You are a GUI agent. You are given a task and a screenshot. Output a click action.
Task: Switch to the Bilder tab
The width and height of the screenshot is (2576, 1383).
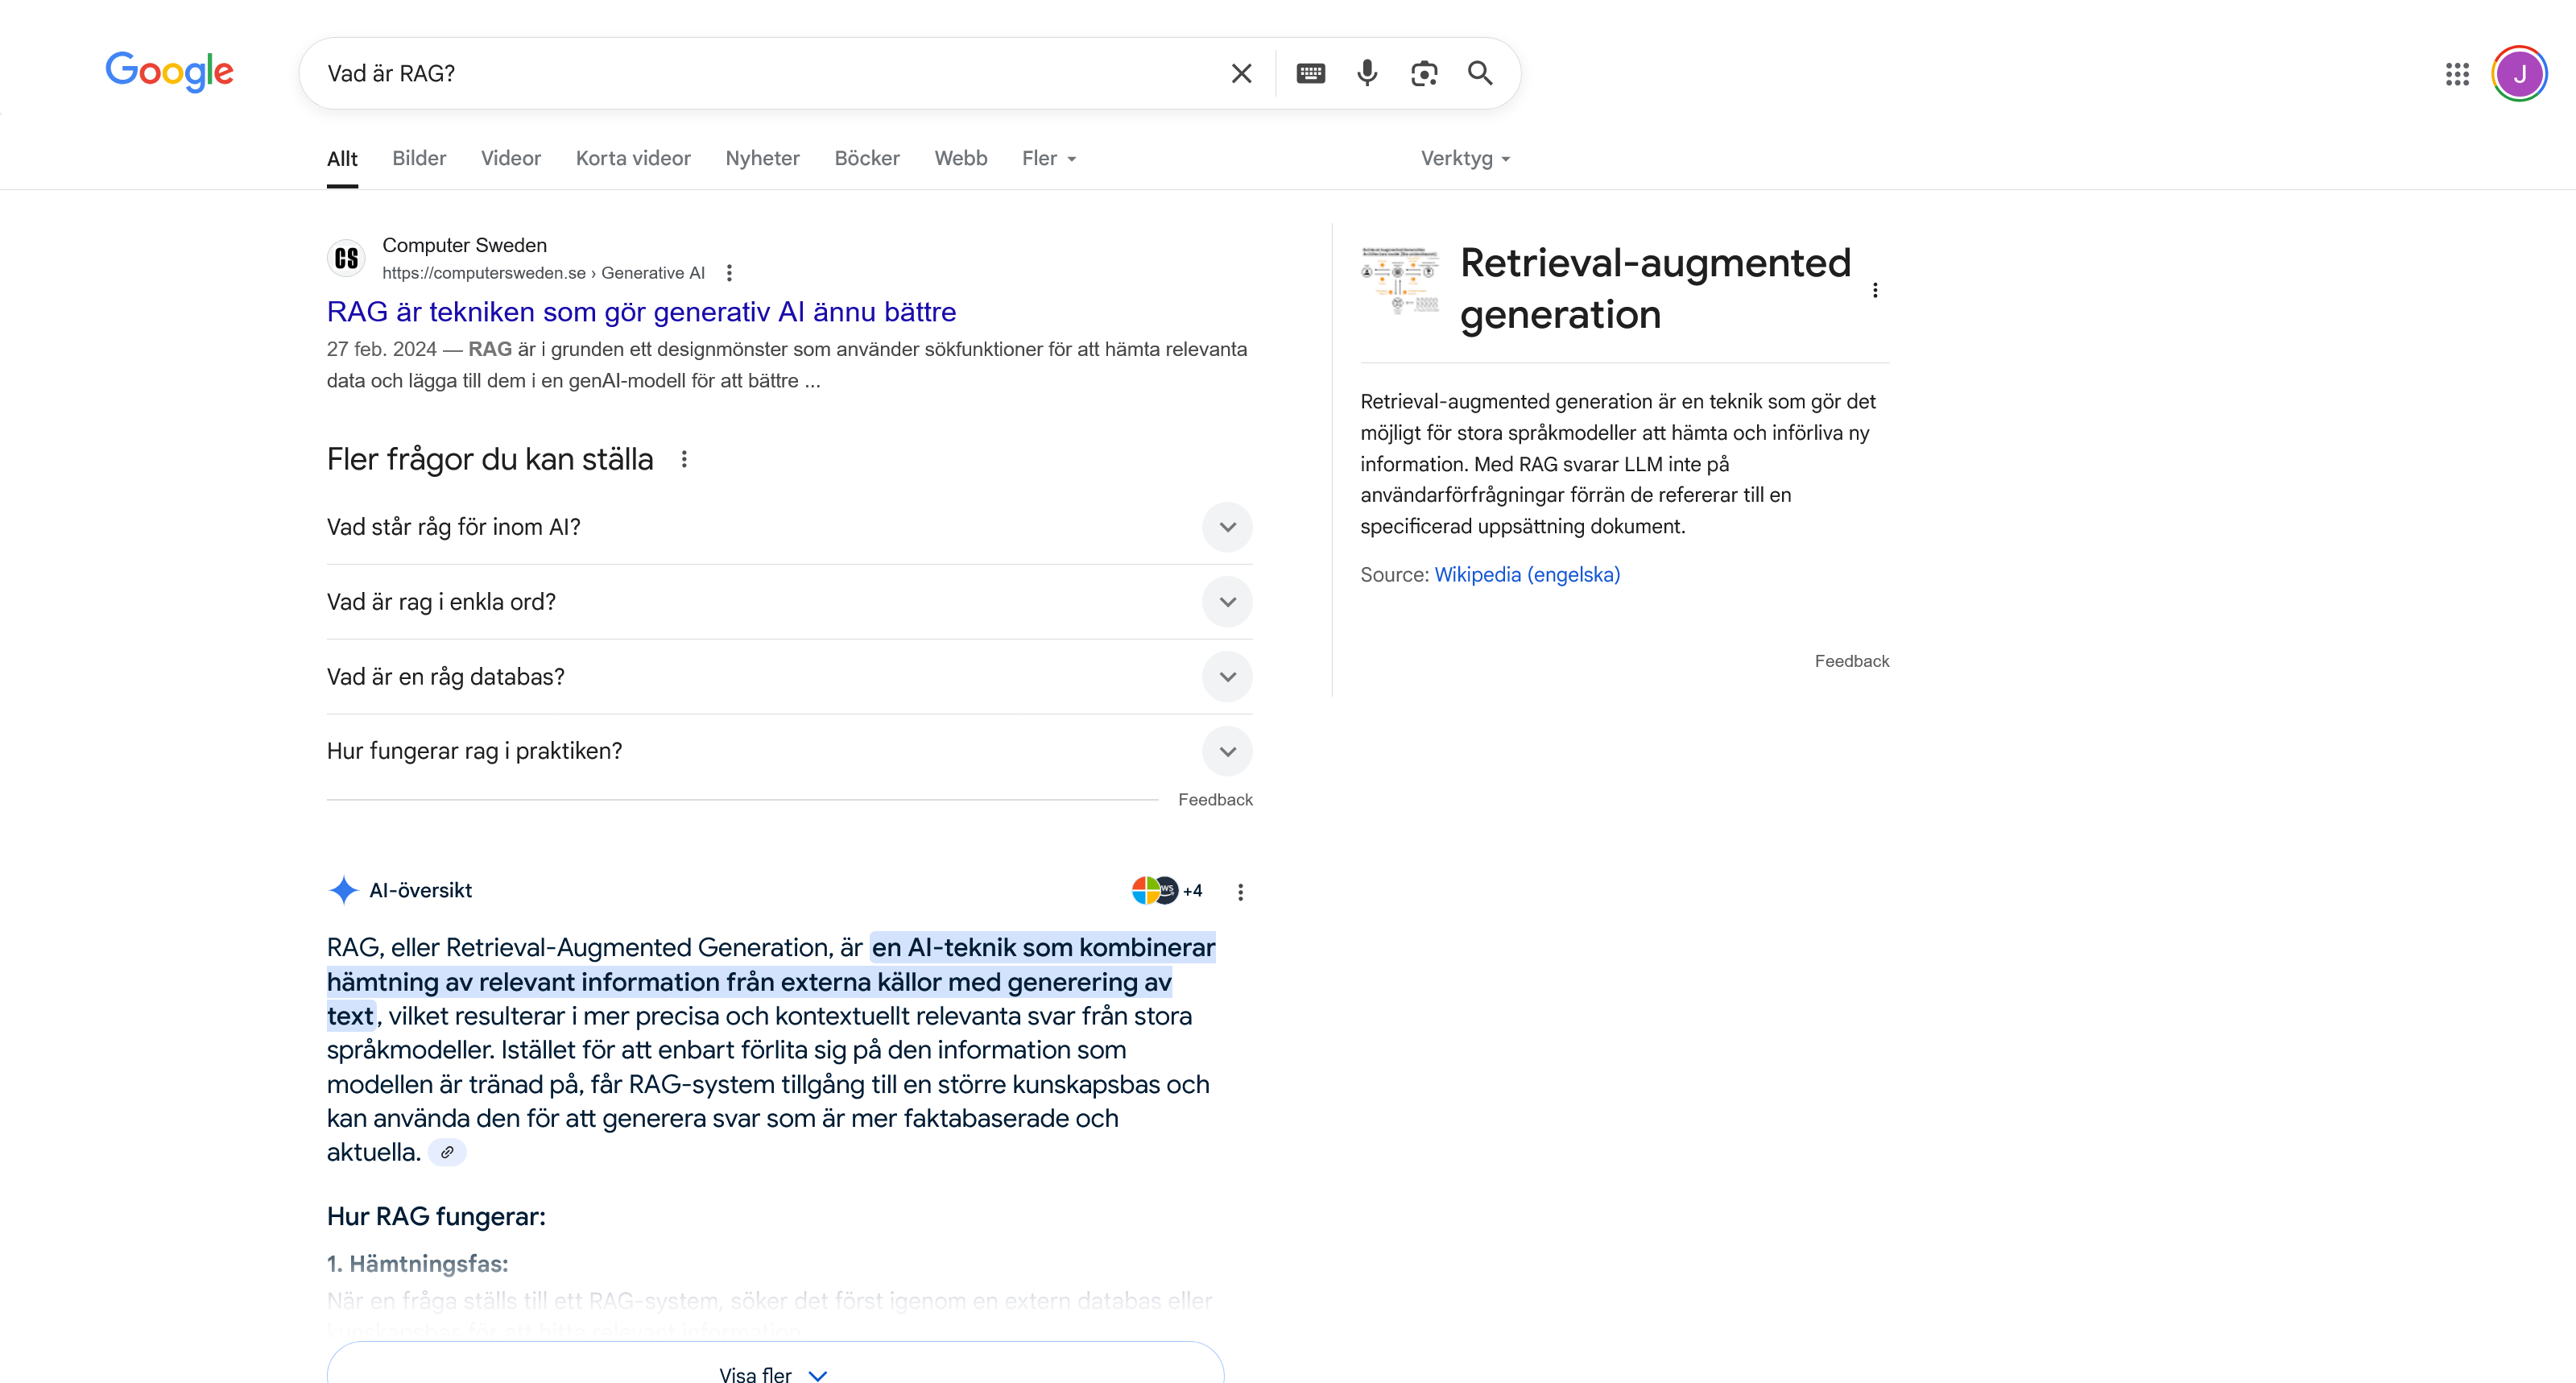(418, 158)
